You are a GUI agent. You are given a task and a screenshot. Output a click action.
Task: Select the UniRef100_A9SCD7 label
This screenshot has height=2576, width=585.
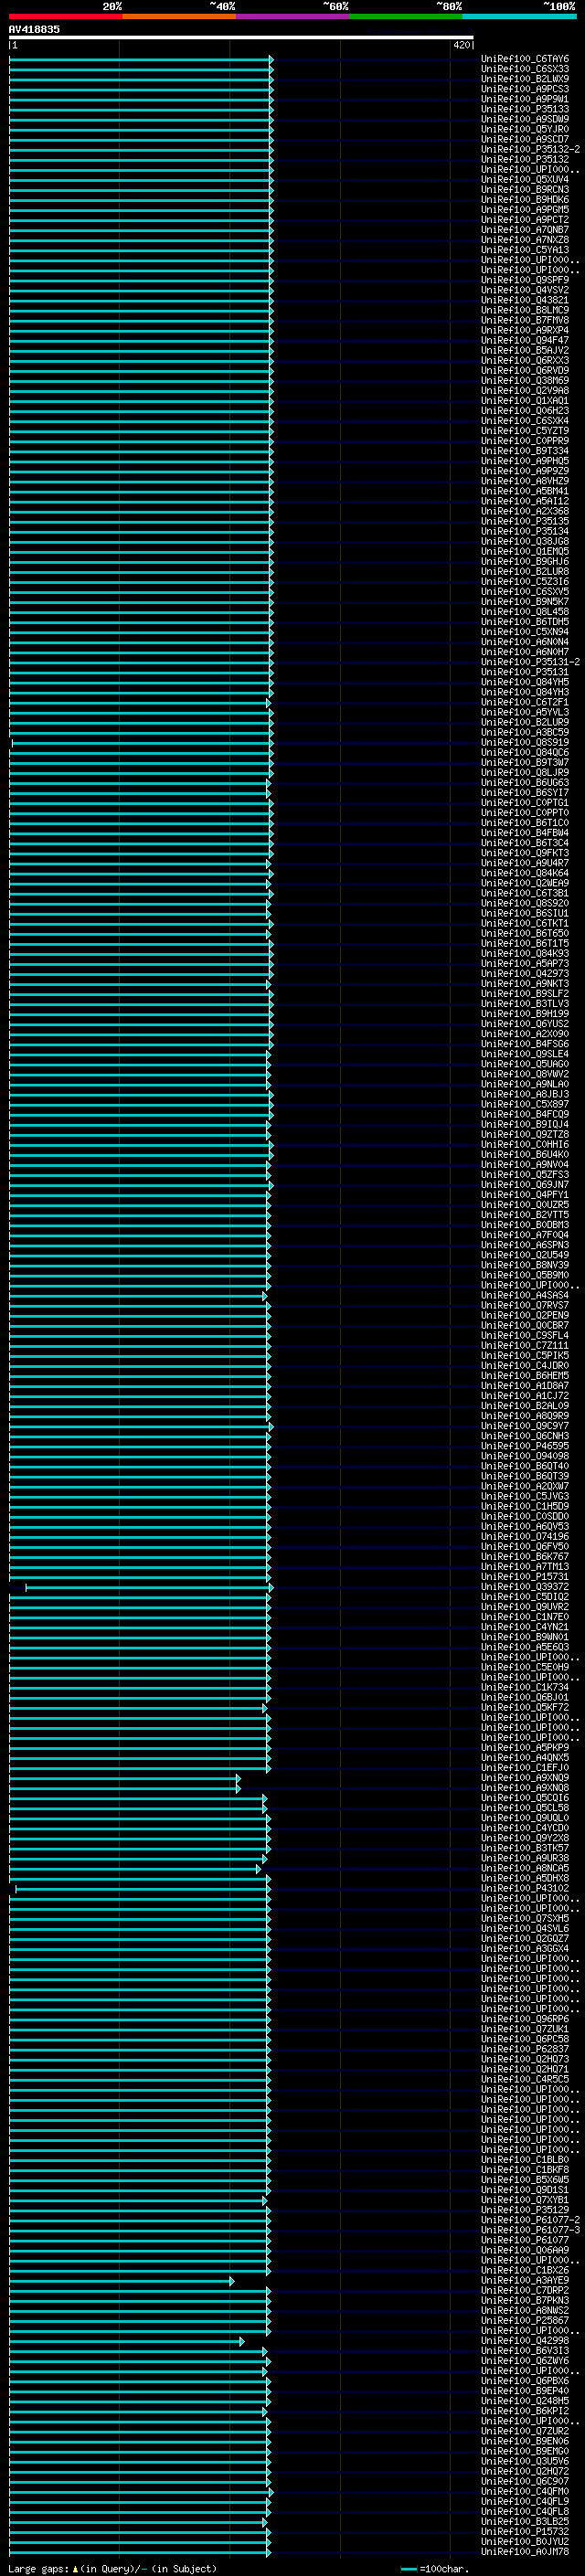[x=525, y=139]
